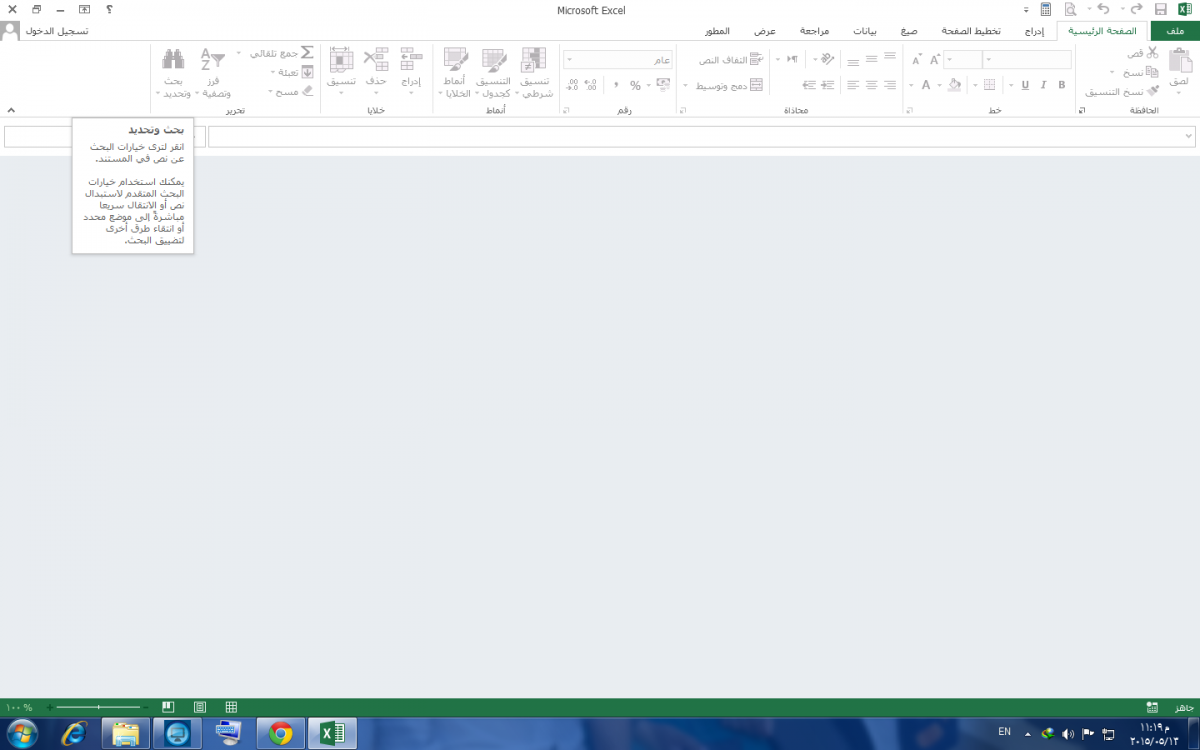This screenshot has width=1200, height=750.
Task: Expand the formula bar arrow
Action: [x=1188, y=135]
